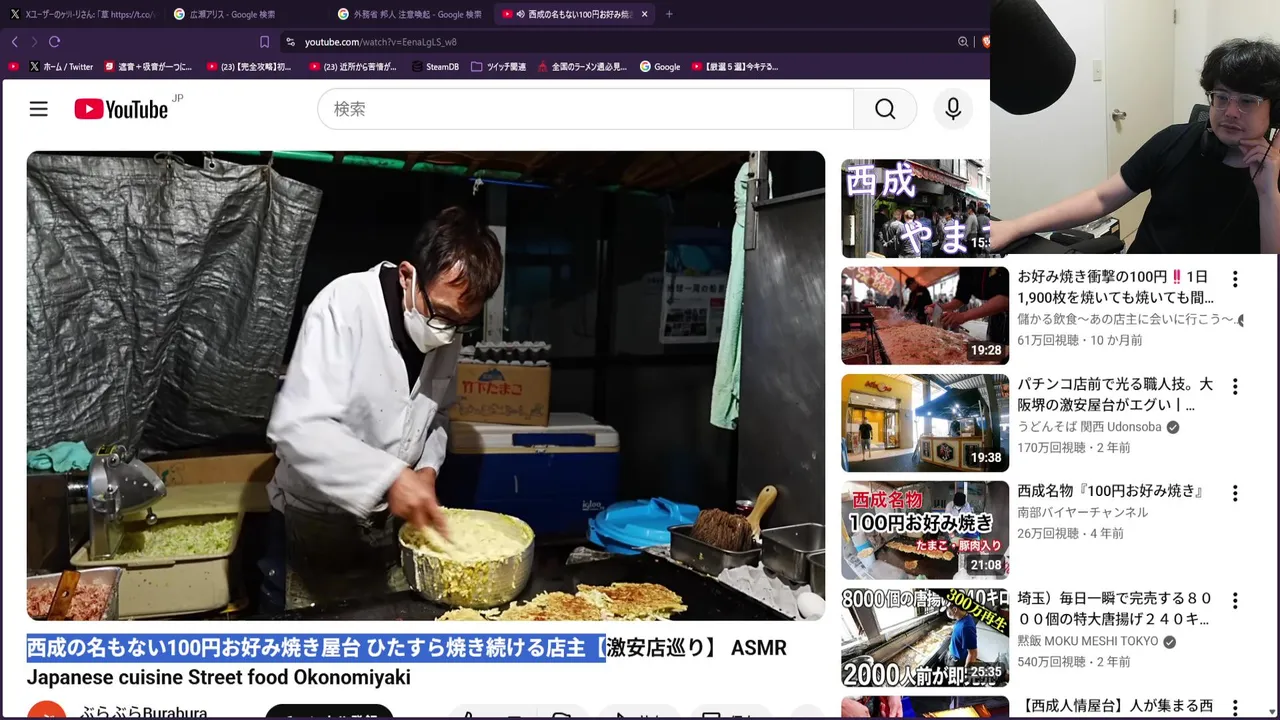Open the 全国のラーメン bookmark

(x=582, y=67)
